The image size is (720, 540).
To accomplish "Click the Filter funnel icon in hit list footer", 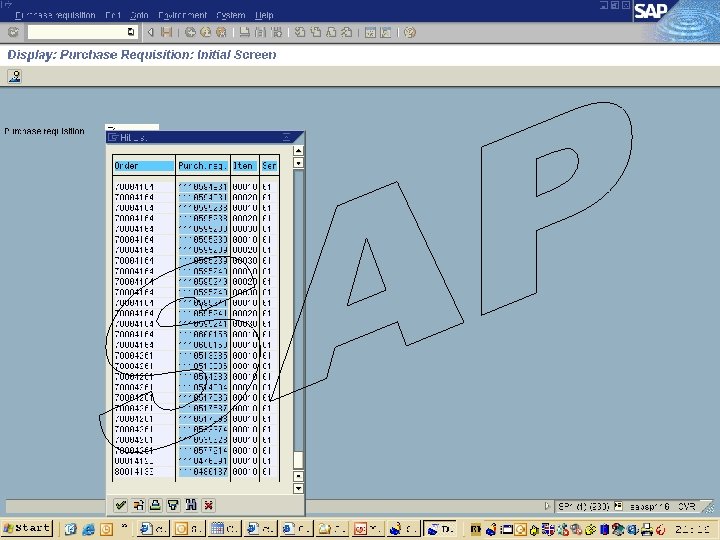I will (173, 506).
